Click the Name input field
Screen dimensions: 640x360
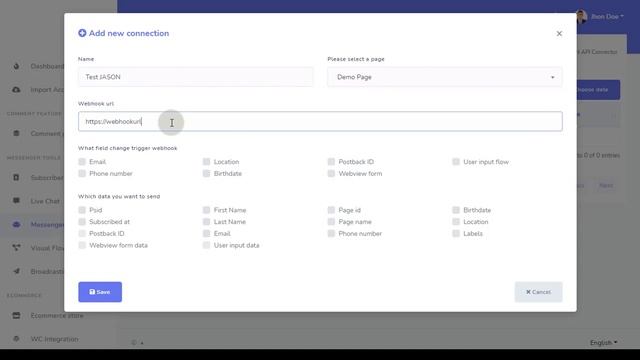(x=196, y=77)
